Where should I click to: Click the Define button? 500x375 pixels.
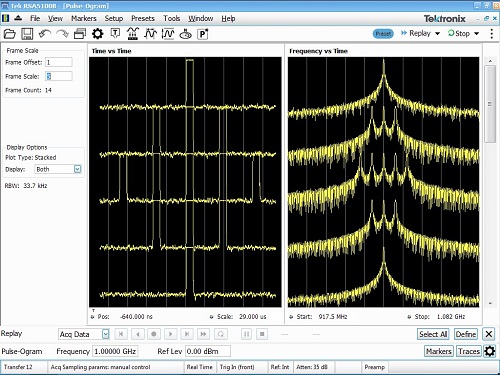tap(466, 334)
